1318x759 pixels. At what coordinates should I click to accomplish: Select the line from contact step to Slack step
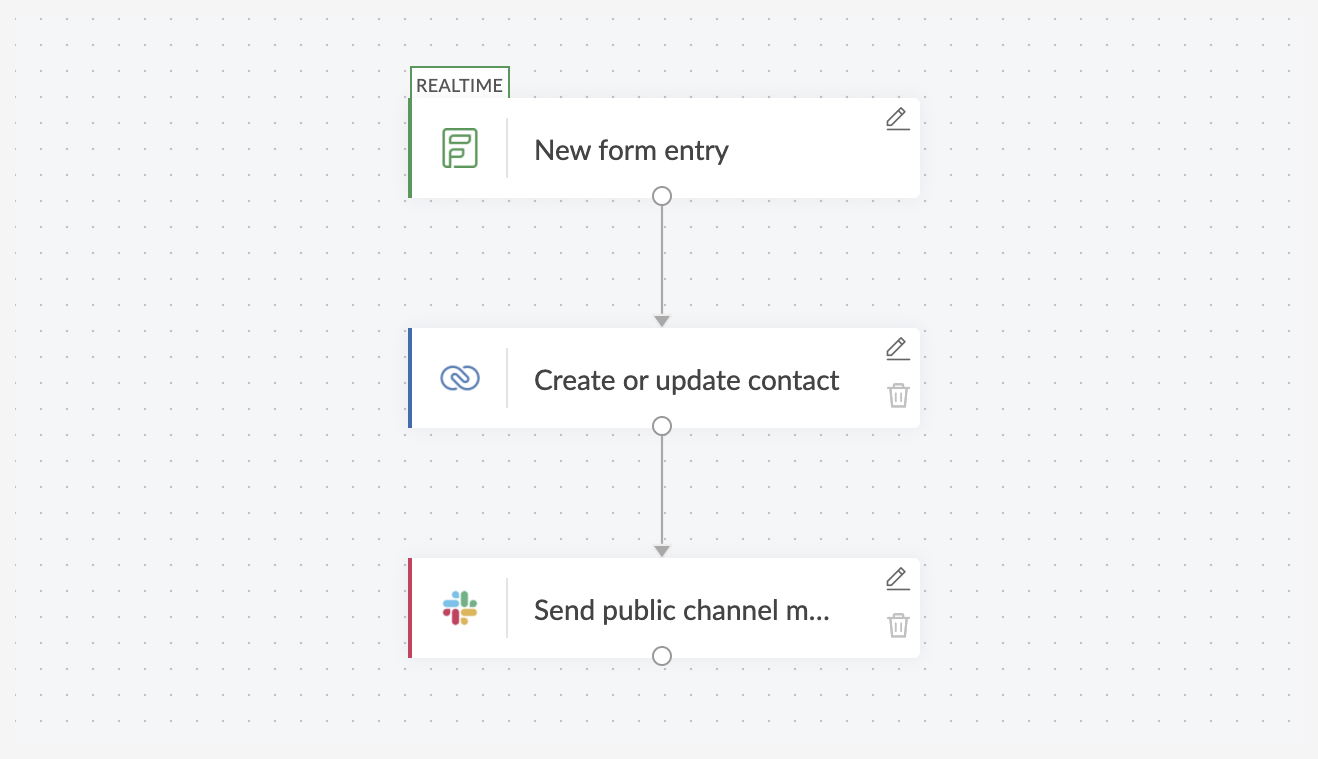click(x=661, y=491)
